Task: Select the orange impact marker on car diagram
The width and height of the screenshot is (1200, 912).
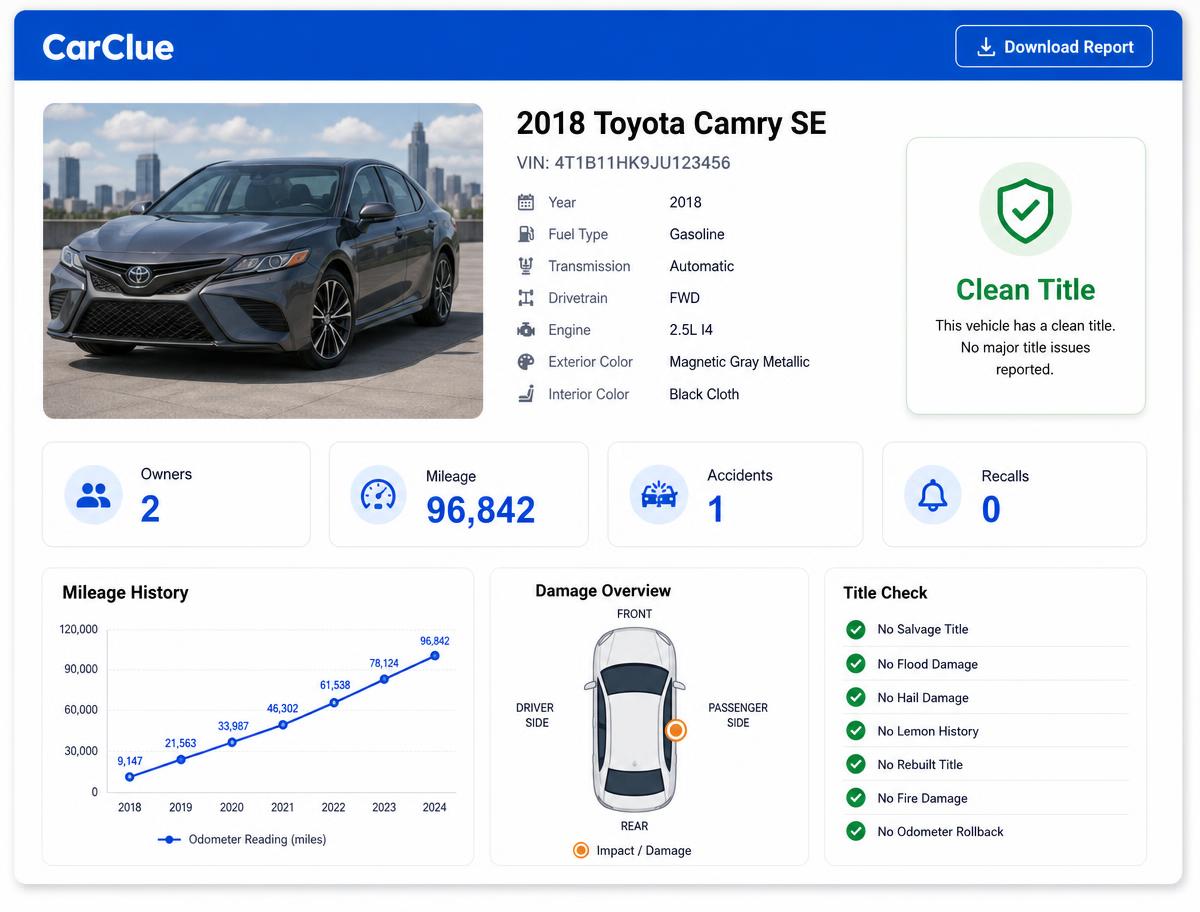Action: [x=676, y=731]
